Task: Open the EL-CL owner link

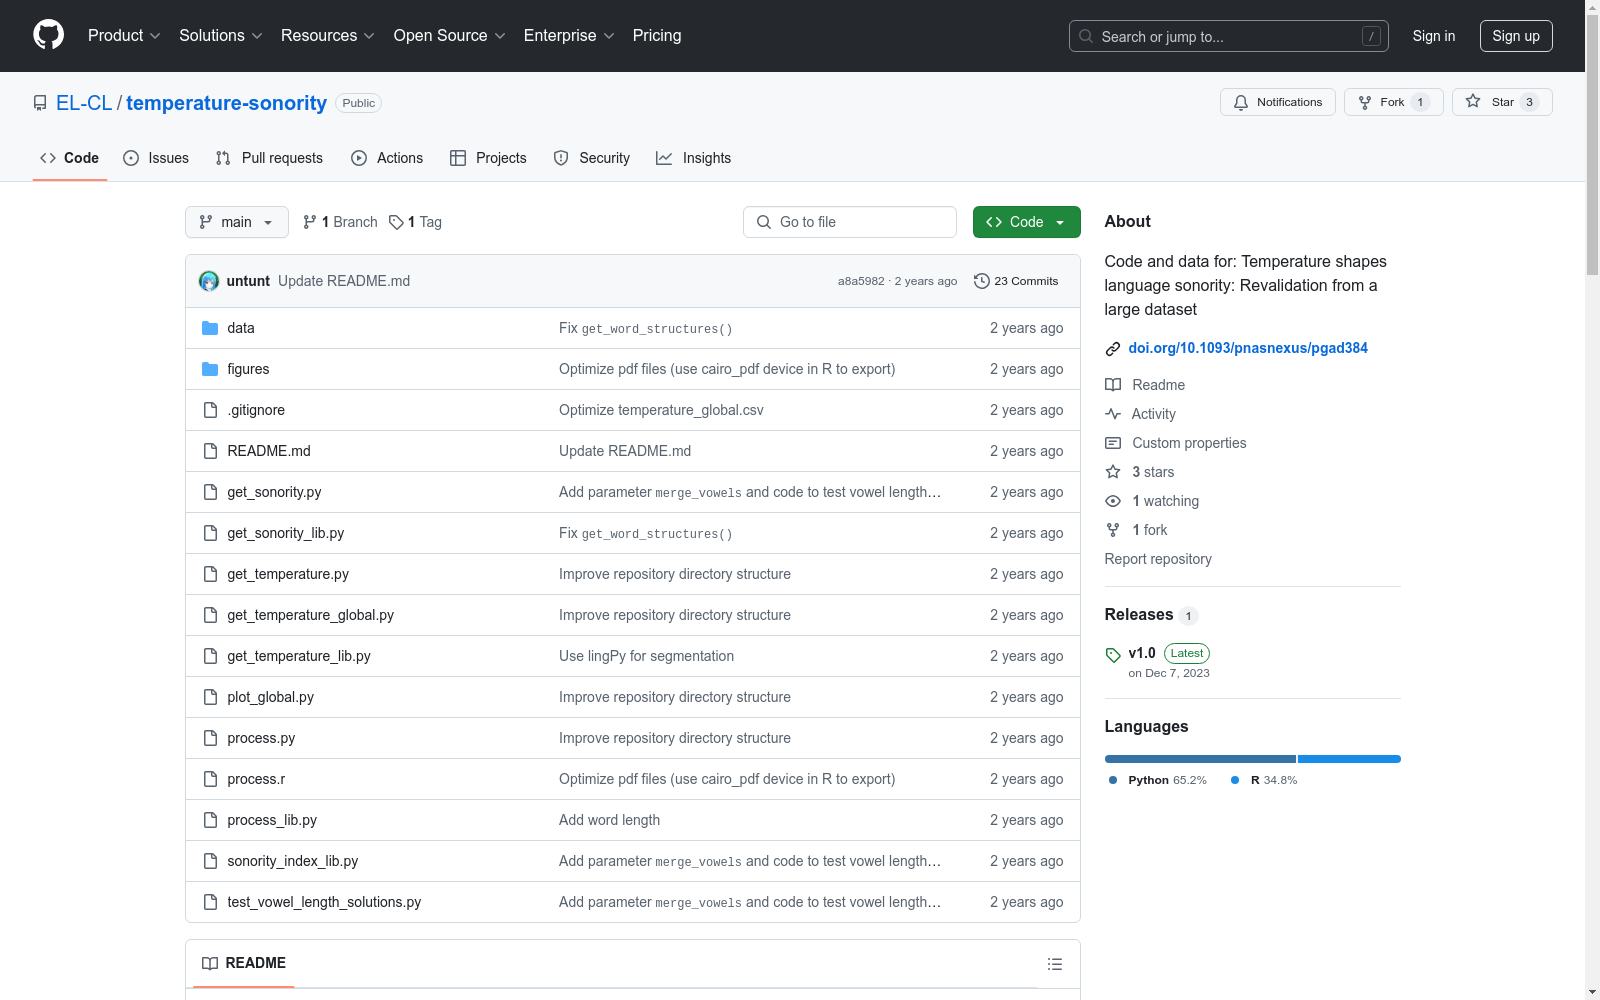Action: tap(84, 103)
